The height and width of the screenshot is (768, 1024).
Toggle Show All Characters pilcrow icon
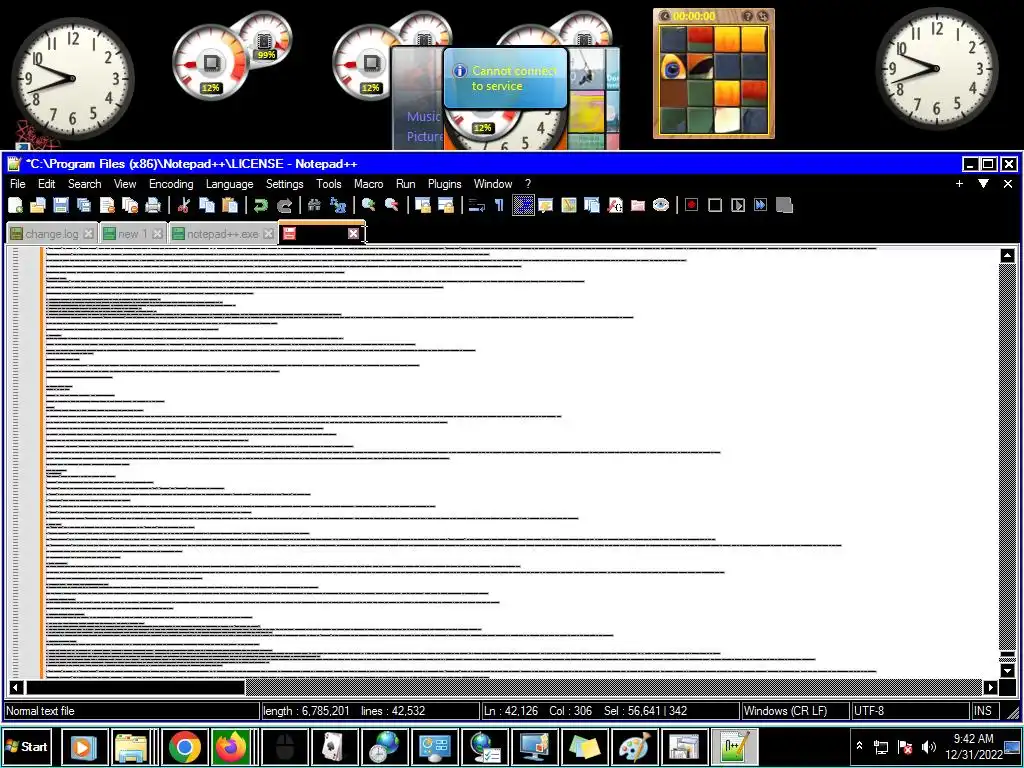tap(500, 206)
